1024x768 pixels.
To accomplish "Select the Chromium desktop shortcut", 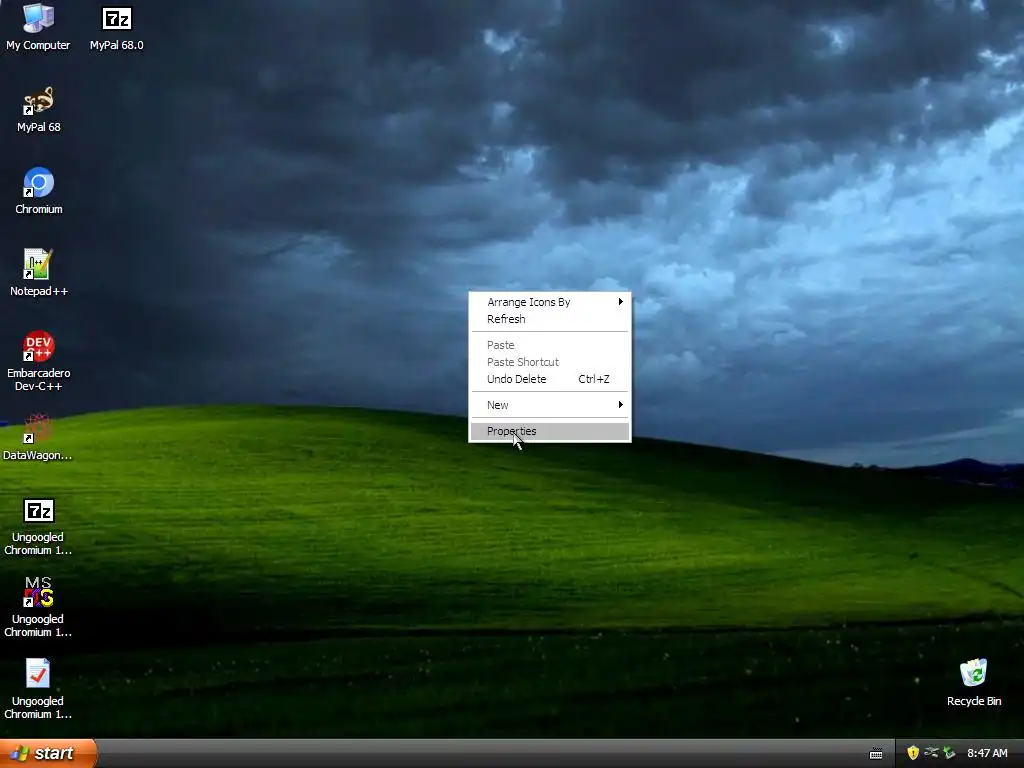I will [39, 191].
